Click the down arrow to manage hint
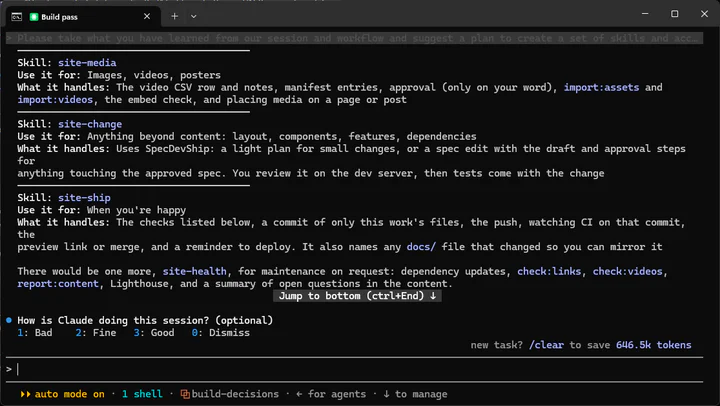 [415, 394]
